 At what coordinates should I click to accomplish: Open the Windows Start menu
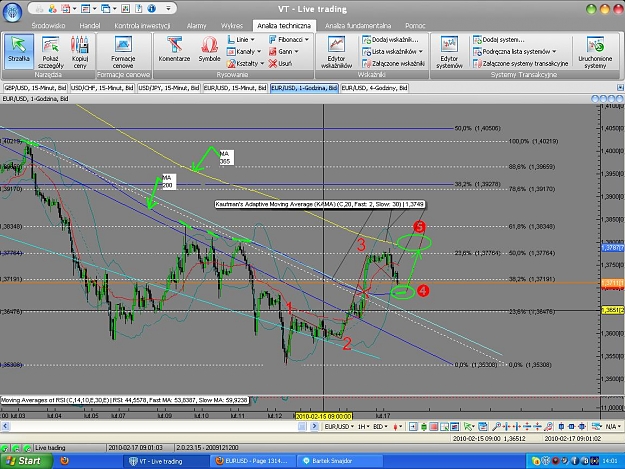26,461
